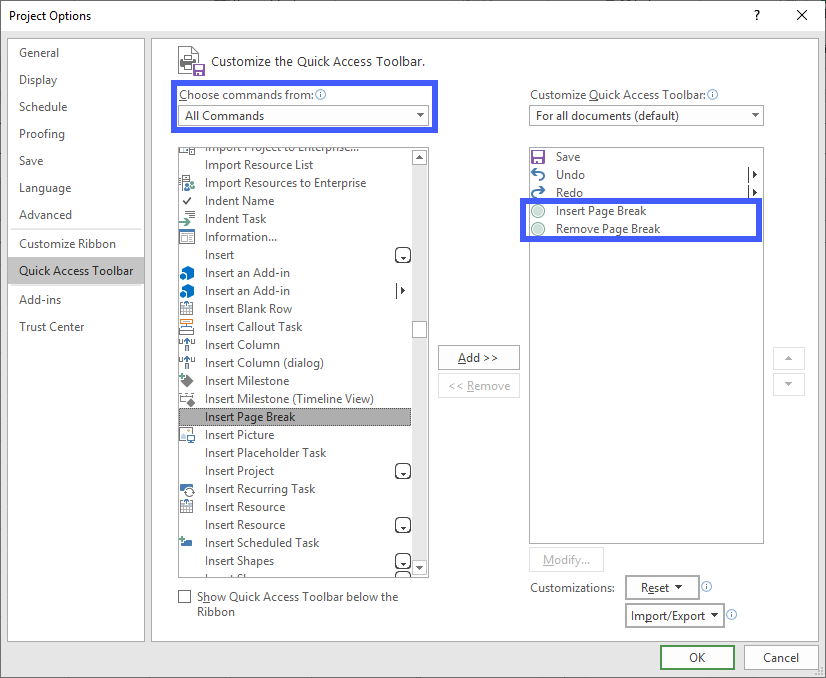
Task: Click the commands list scroll down arrow
Action: point(419,567)
